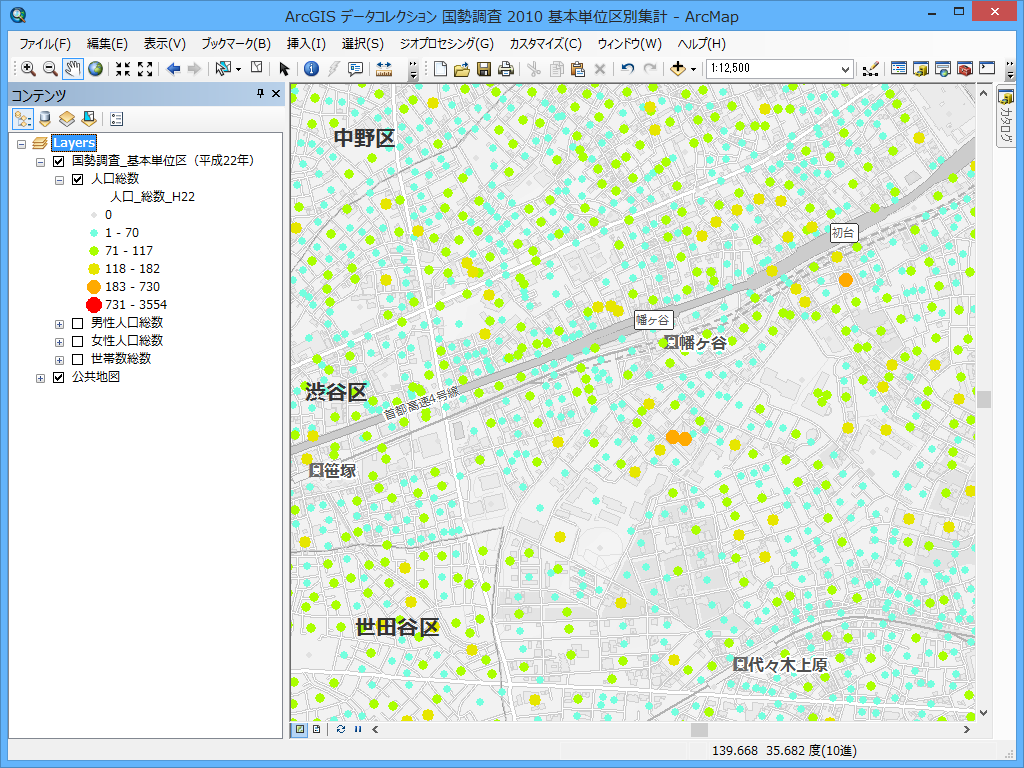Enable the 世帯数総数 layer
This screenshot has width=1024, height=768.
(78, 360)
